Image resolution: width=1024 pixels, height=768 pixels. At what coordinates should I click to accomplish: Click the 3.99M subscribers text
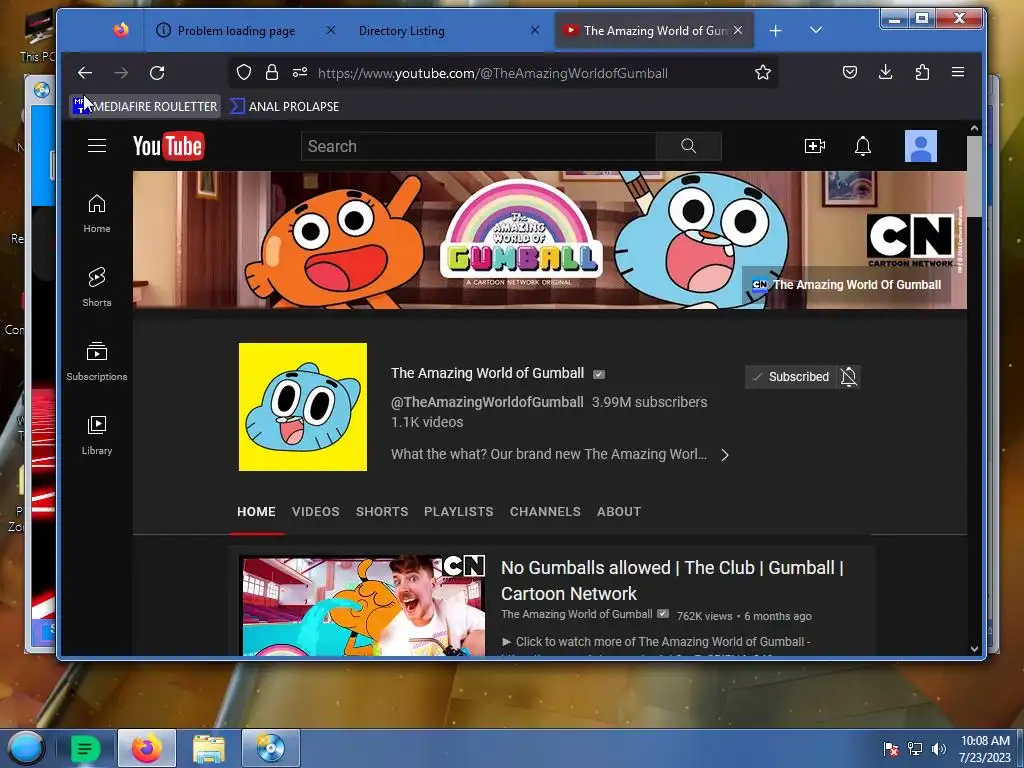pyautogui.click(x=649, y=402)
